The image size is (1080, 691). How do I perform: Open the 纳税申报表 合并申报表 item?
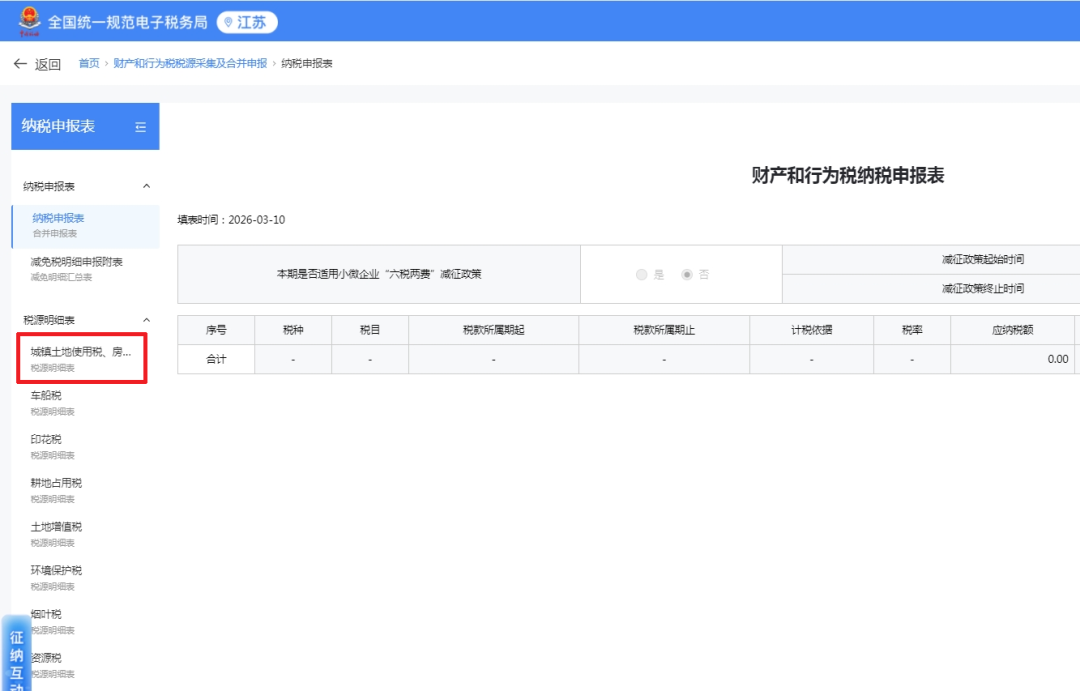pyautogui.click(x=85, y=226)
